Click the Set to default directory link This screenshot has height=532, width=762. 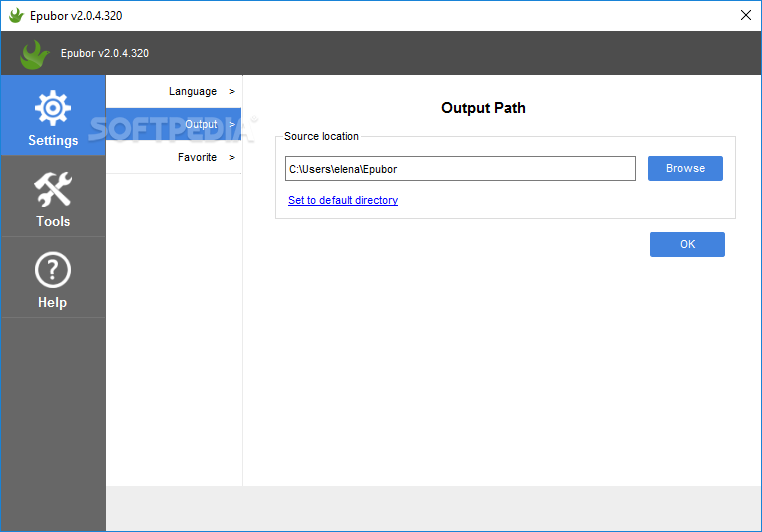(343, 200)
